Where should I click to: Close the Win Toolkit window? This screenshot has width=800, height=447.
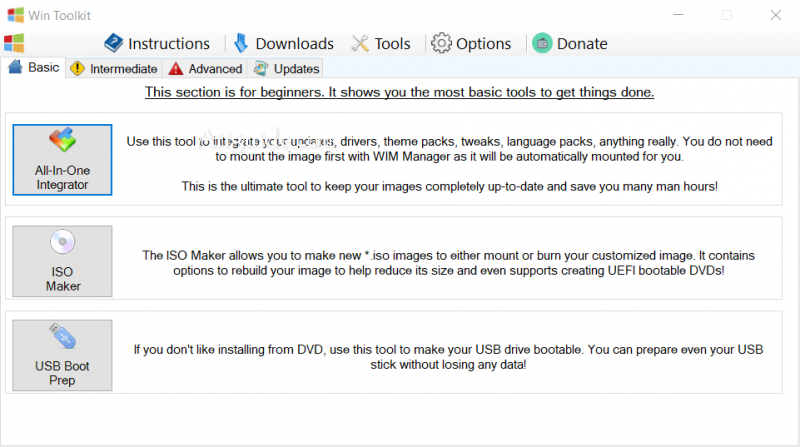[776, 15]
